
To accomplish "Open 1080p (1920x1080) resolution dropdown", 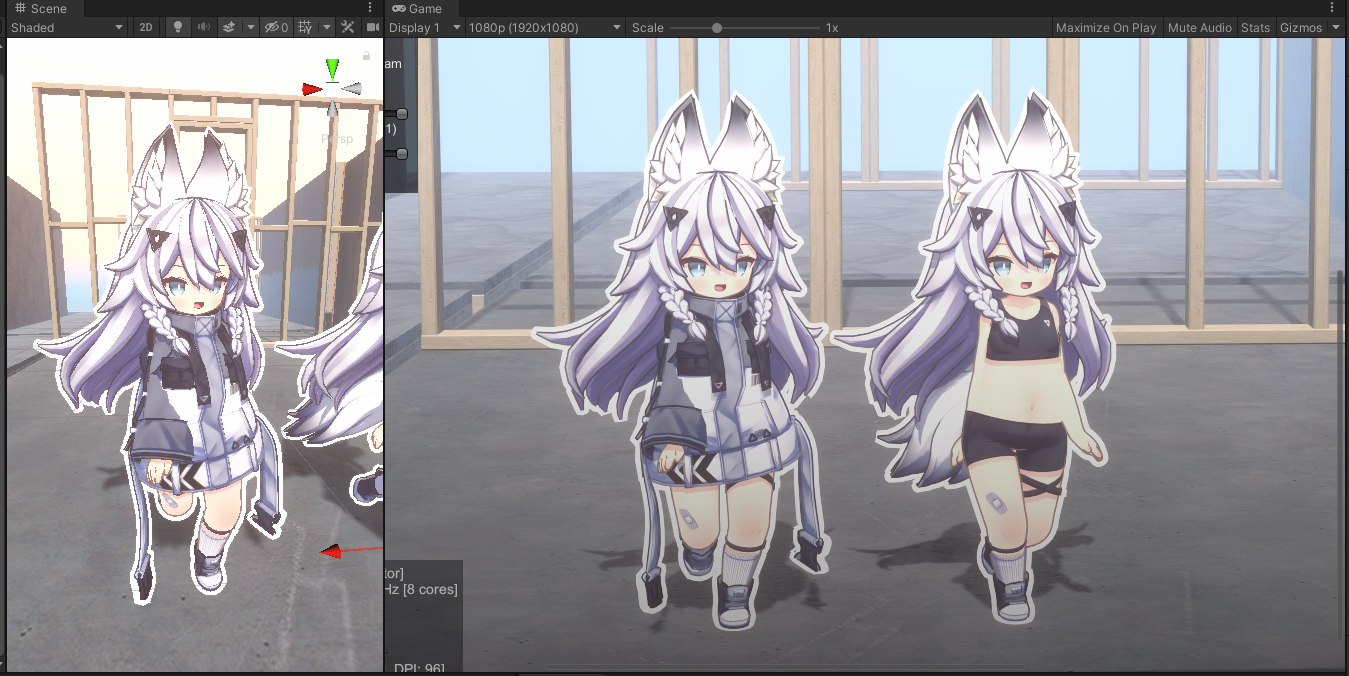I will pyautogui.click(x=545, y=28).
